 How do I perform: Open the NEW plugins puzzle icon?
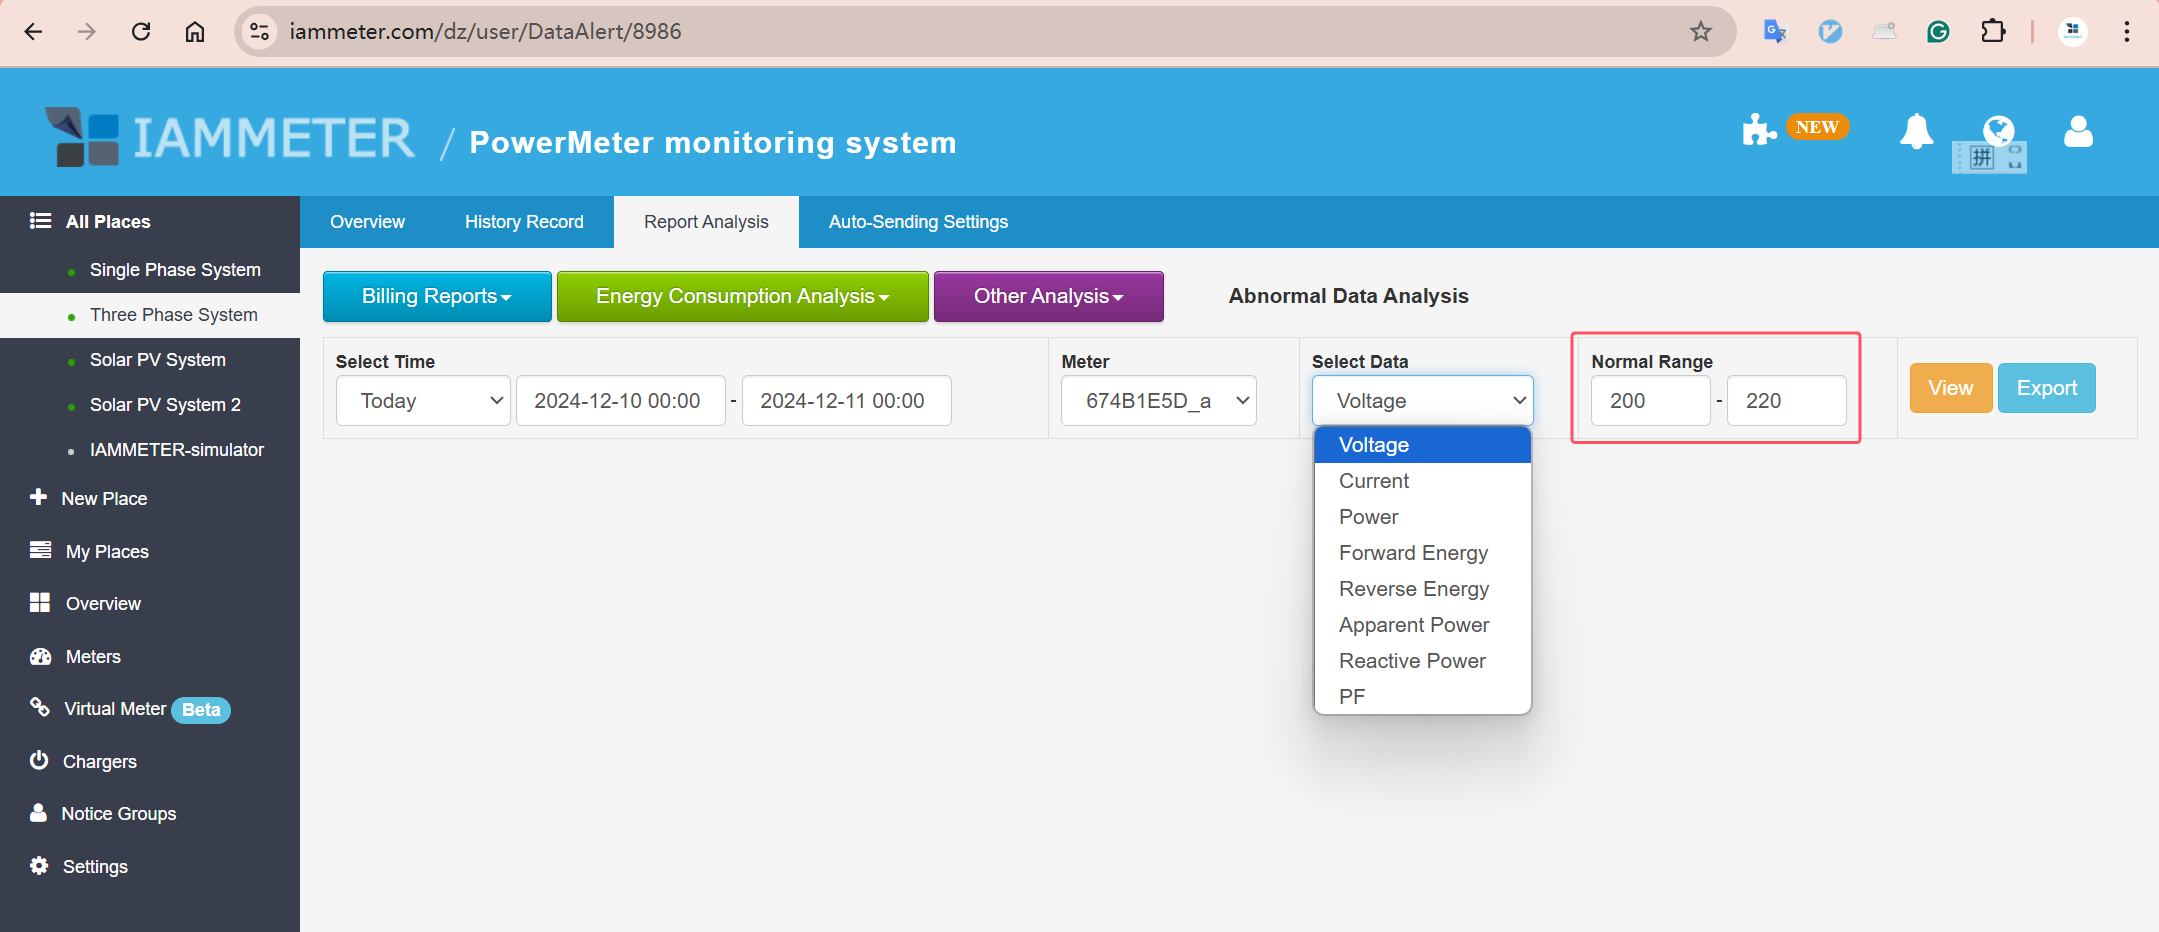[x=1758, y=129]
